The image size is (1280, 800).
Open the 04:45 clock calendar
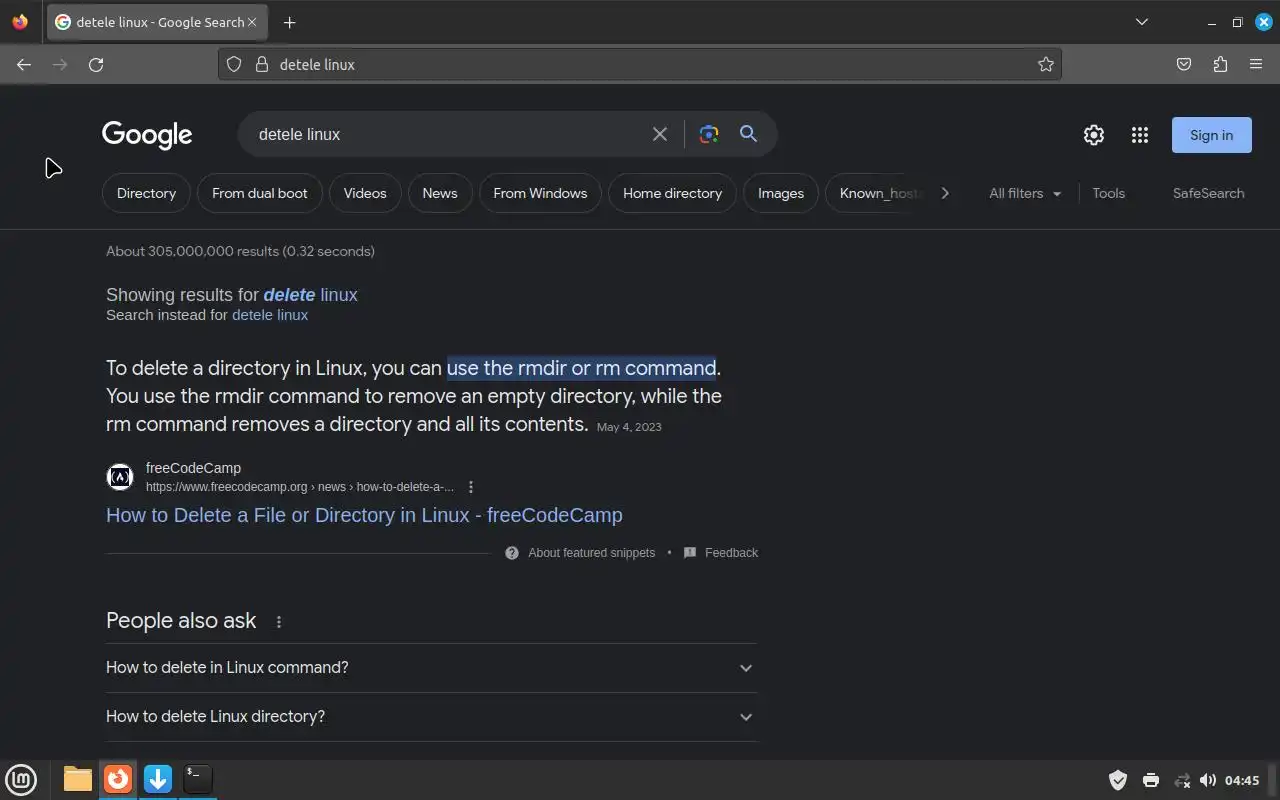[x=1242, y=780]
